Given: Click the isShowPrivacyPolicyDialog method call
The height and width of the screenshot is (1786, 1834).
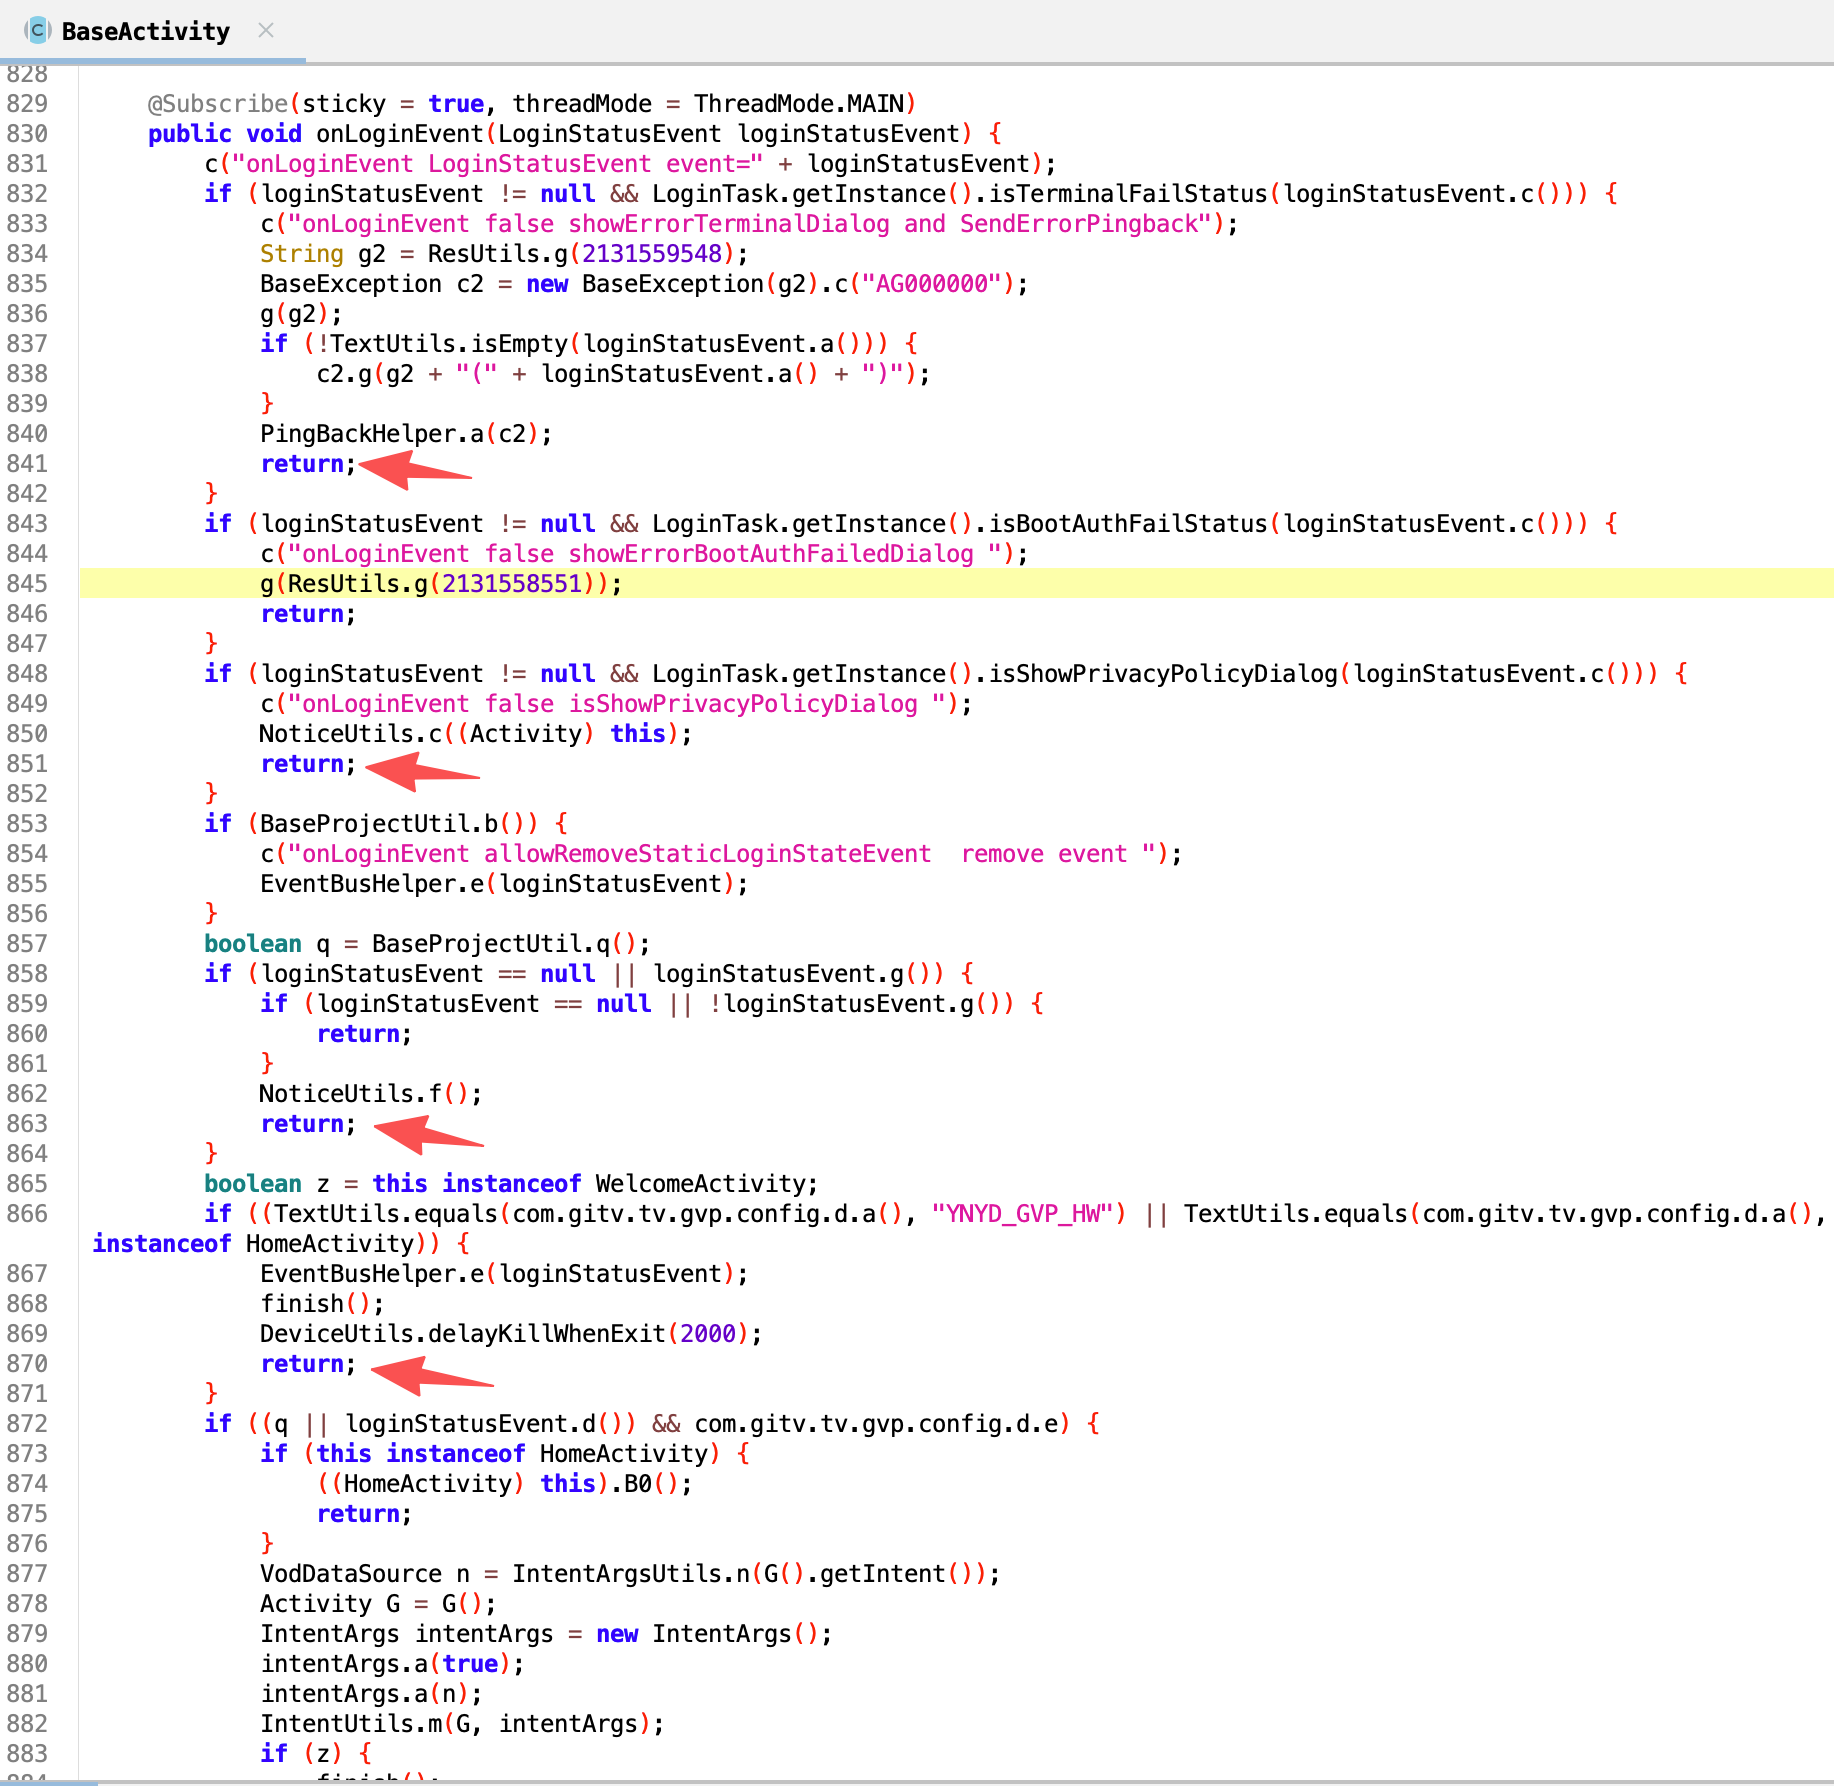Looking at the screenshot, I should coord(1162,674).
